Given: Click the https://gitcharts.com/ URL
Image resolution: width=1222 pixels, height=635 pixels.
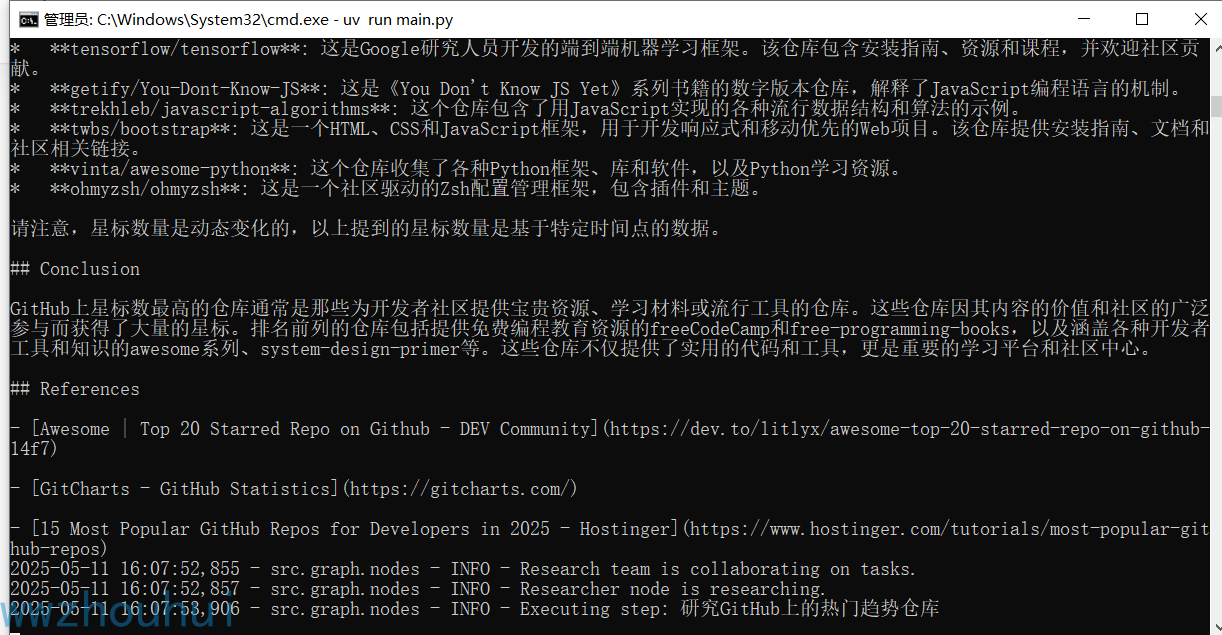Looking at the screenshot, I should (x=460, y=489).
